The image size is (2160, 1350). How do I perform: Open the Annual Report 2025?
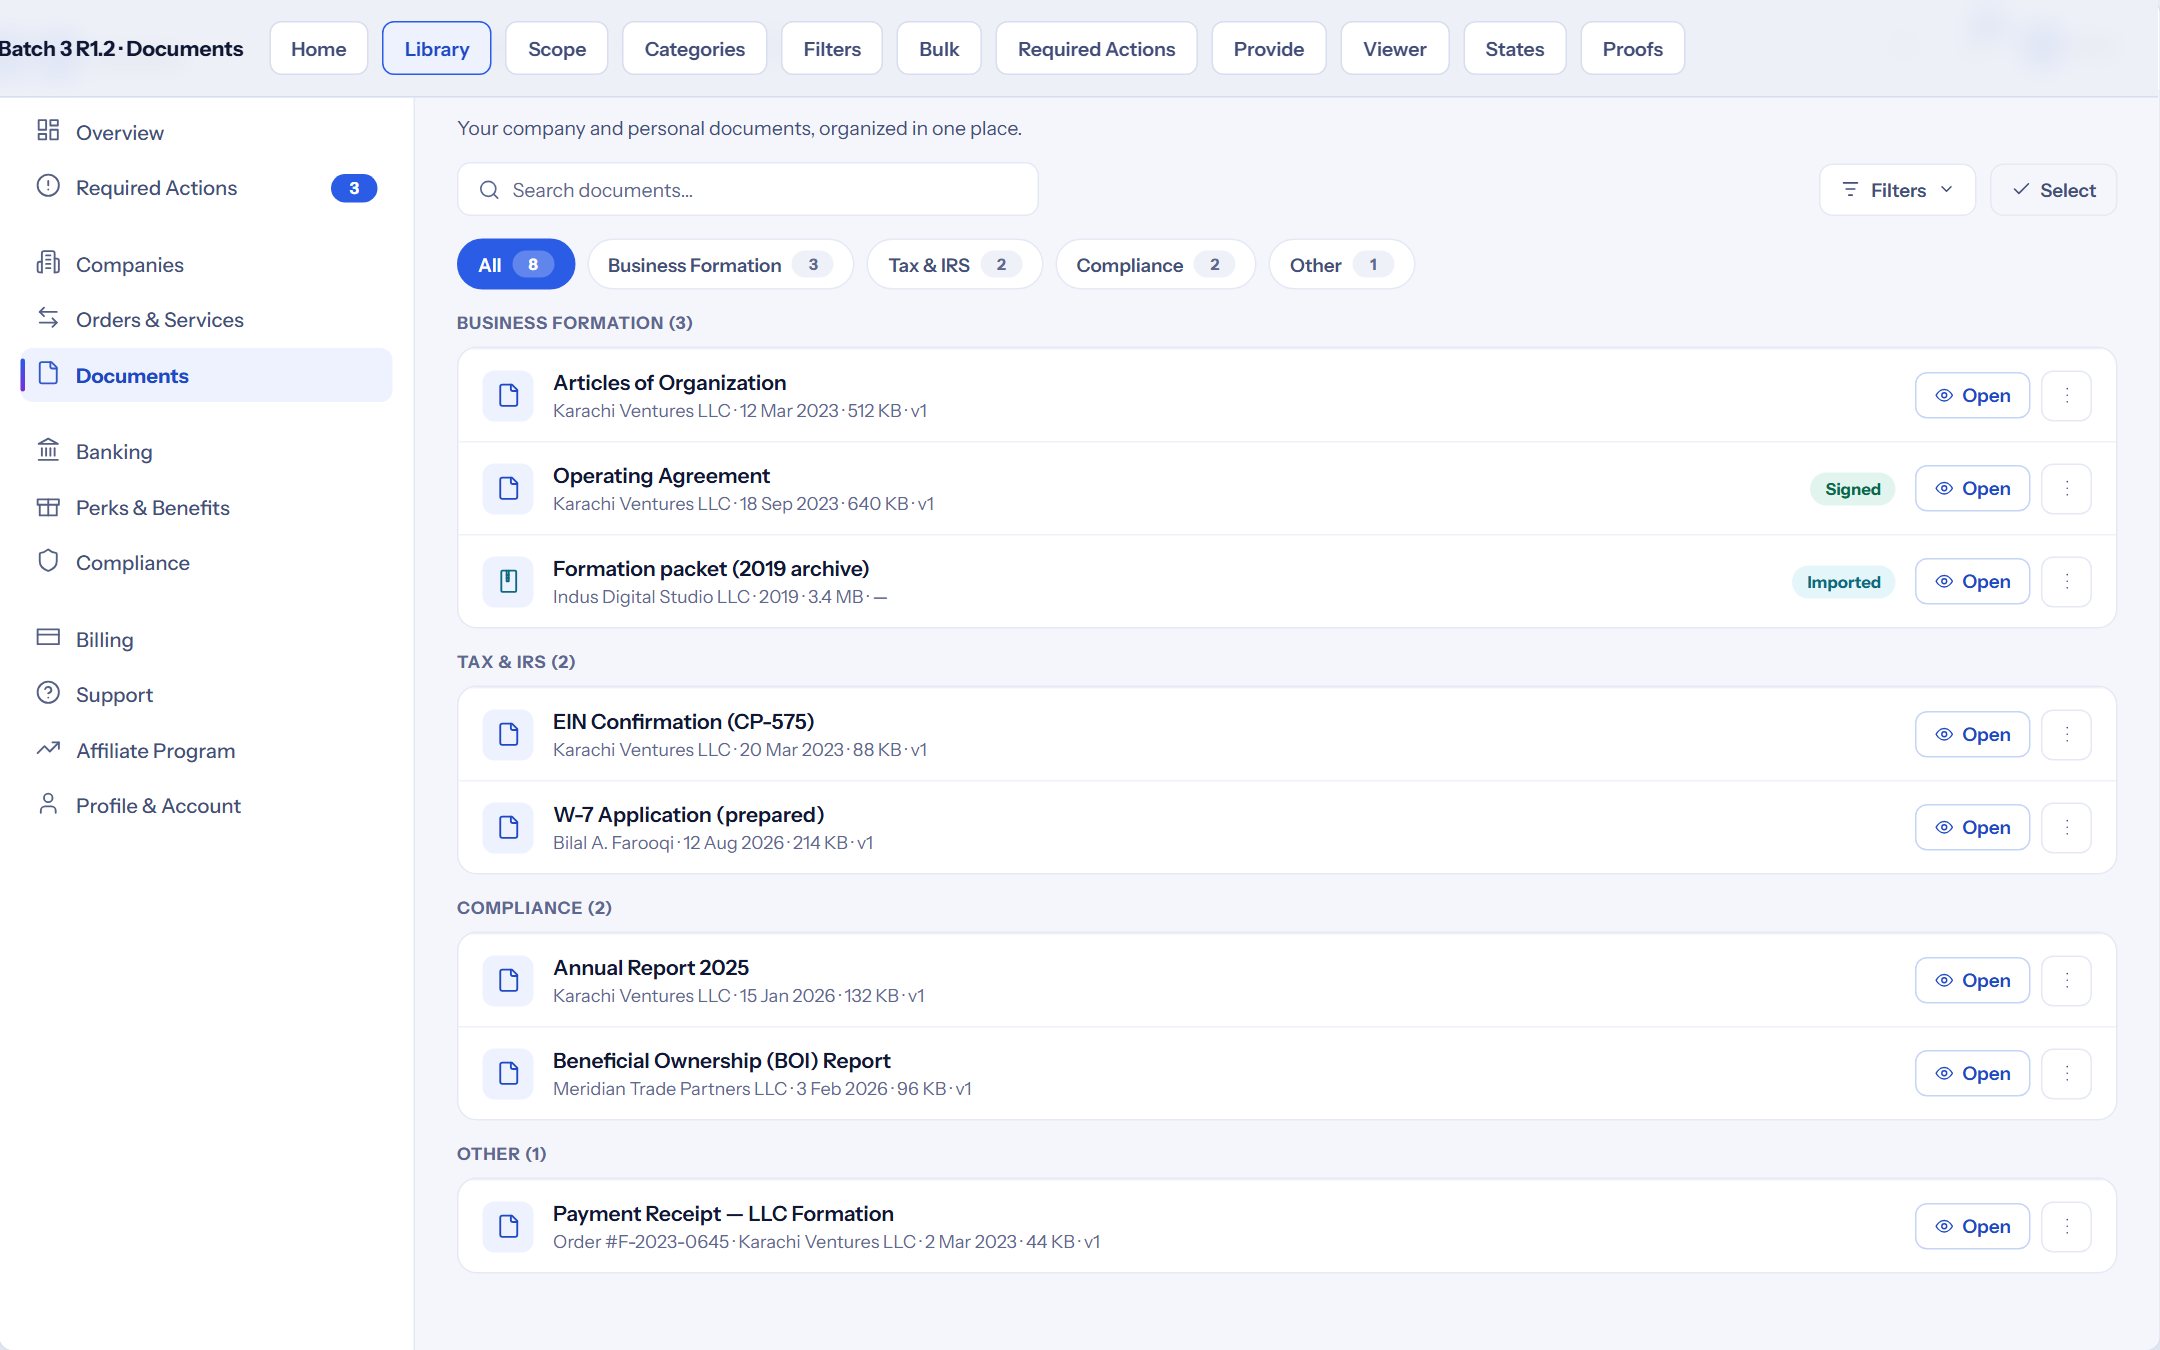pos(1972,981)
